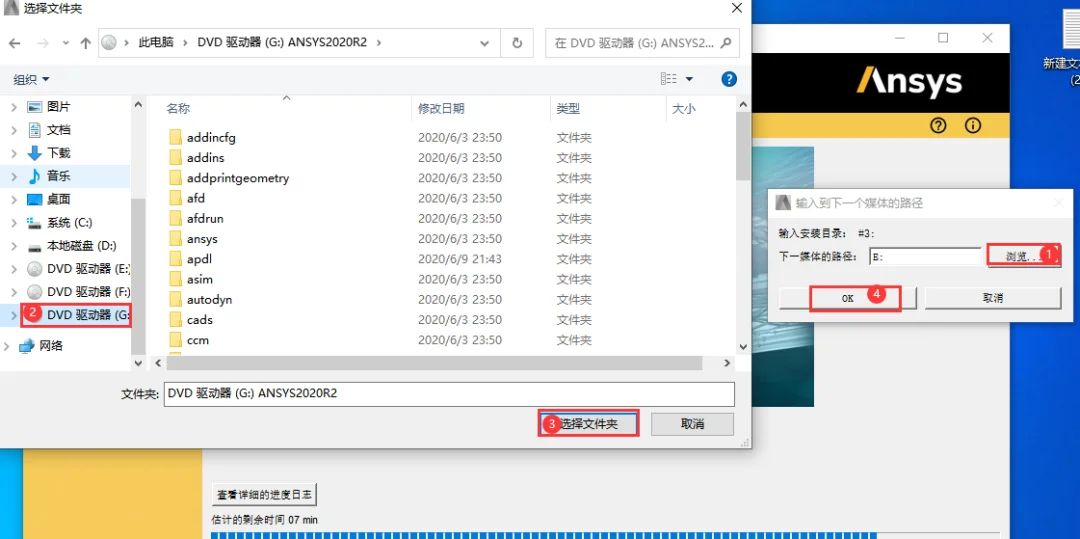This screenshot has width=1080, height=539.
Task: Expand the 下载 tree node chevron
Action: 14,153
